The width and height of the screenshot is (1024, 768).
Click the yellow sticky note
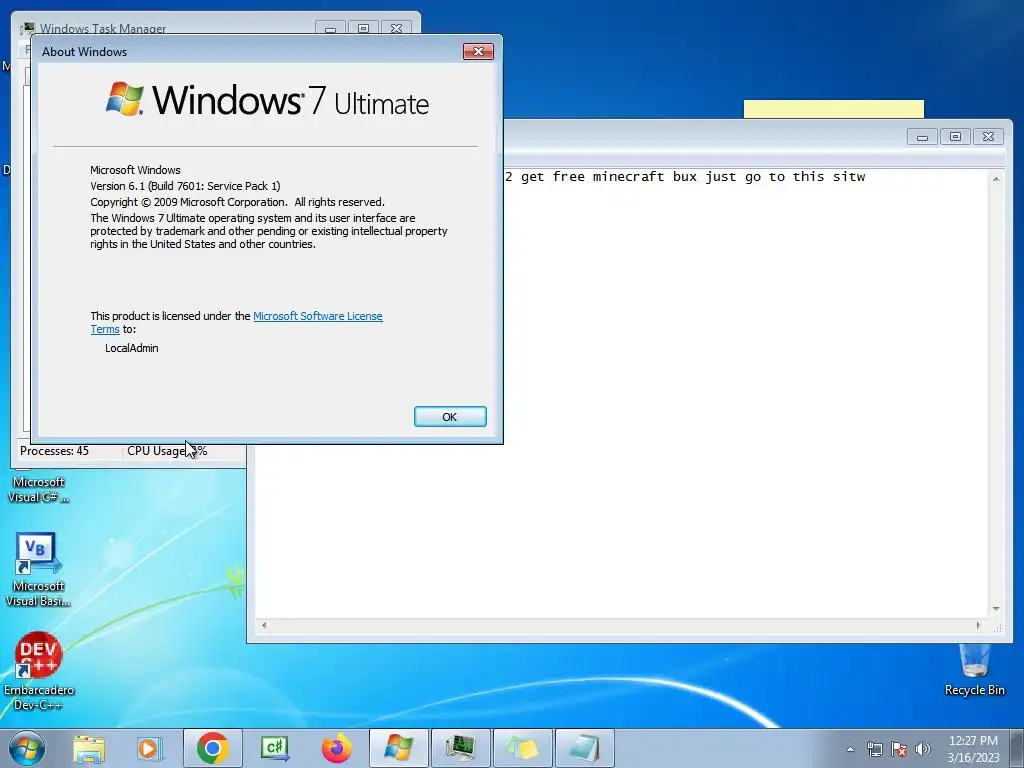[x=833, y=109]
